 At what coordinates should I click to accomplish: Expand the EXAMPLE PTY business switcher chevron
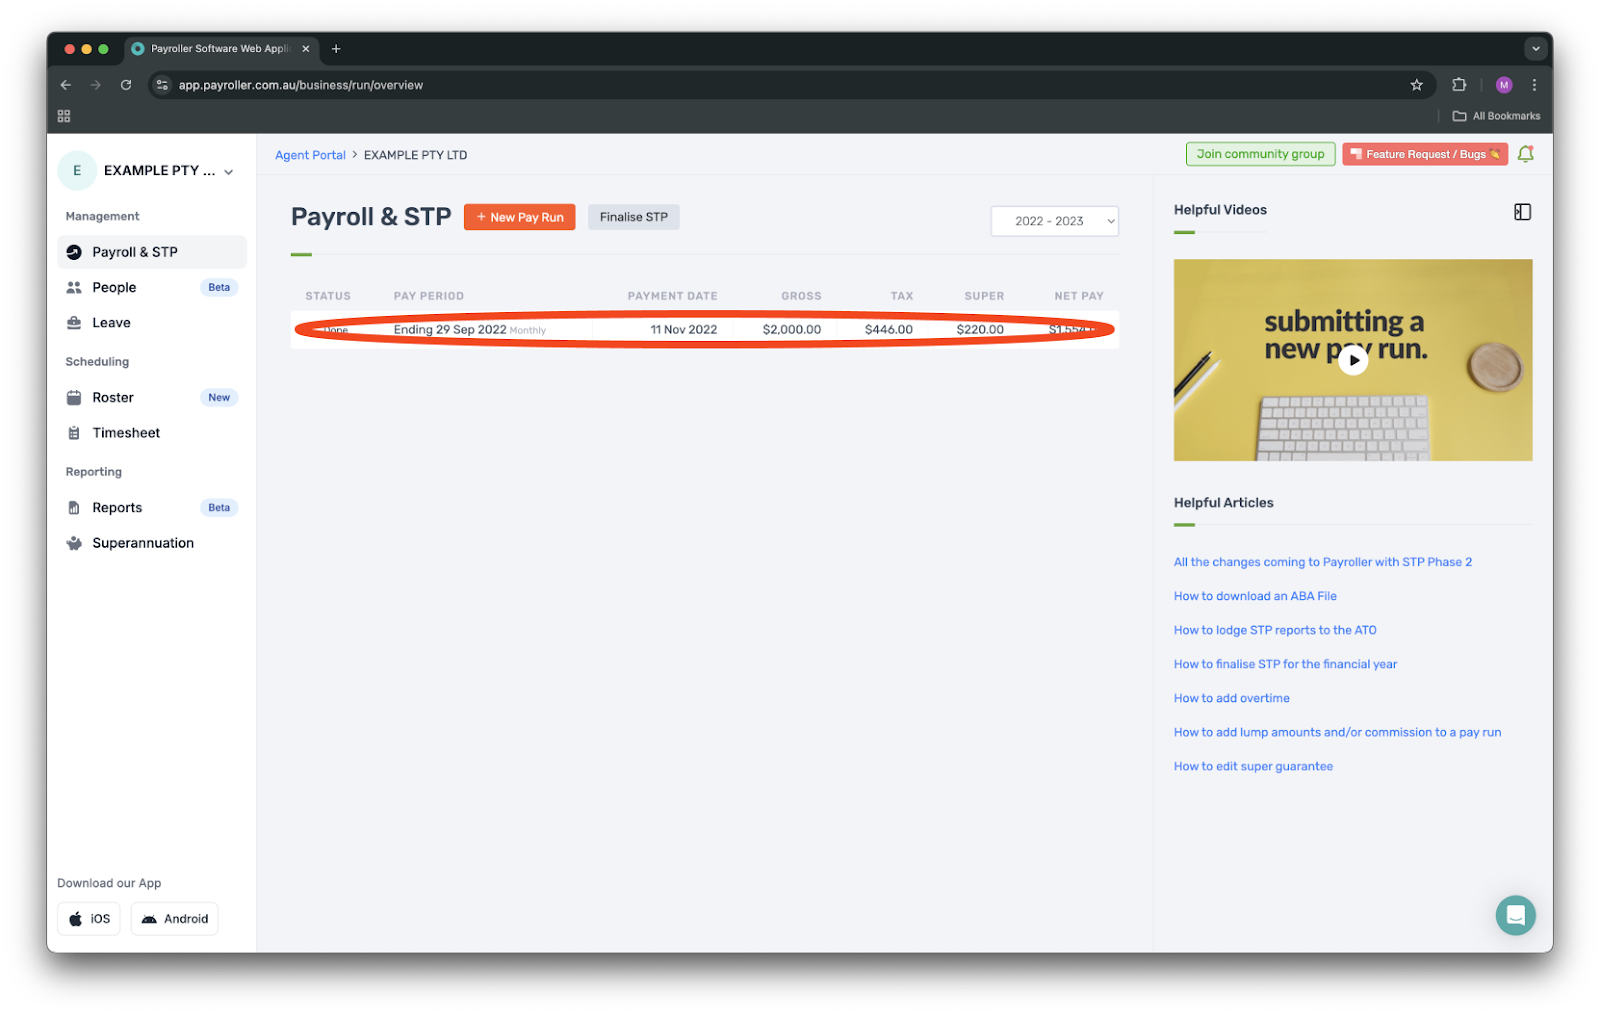tap(229, 172)
